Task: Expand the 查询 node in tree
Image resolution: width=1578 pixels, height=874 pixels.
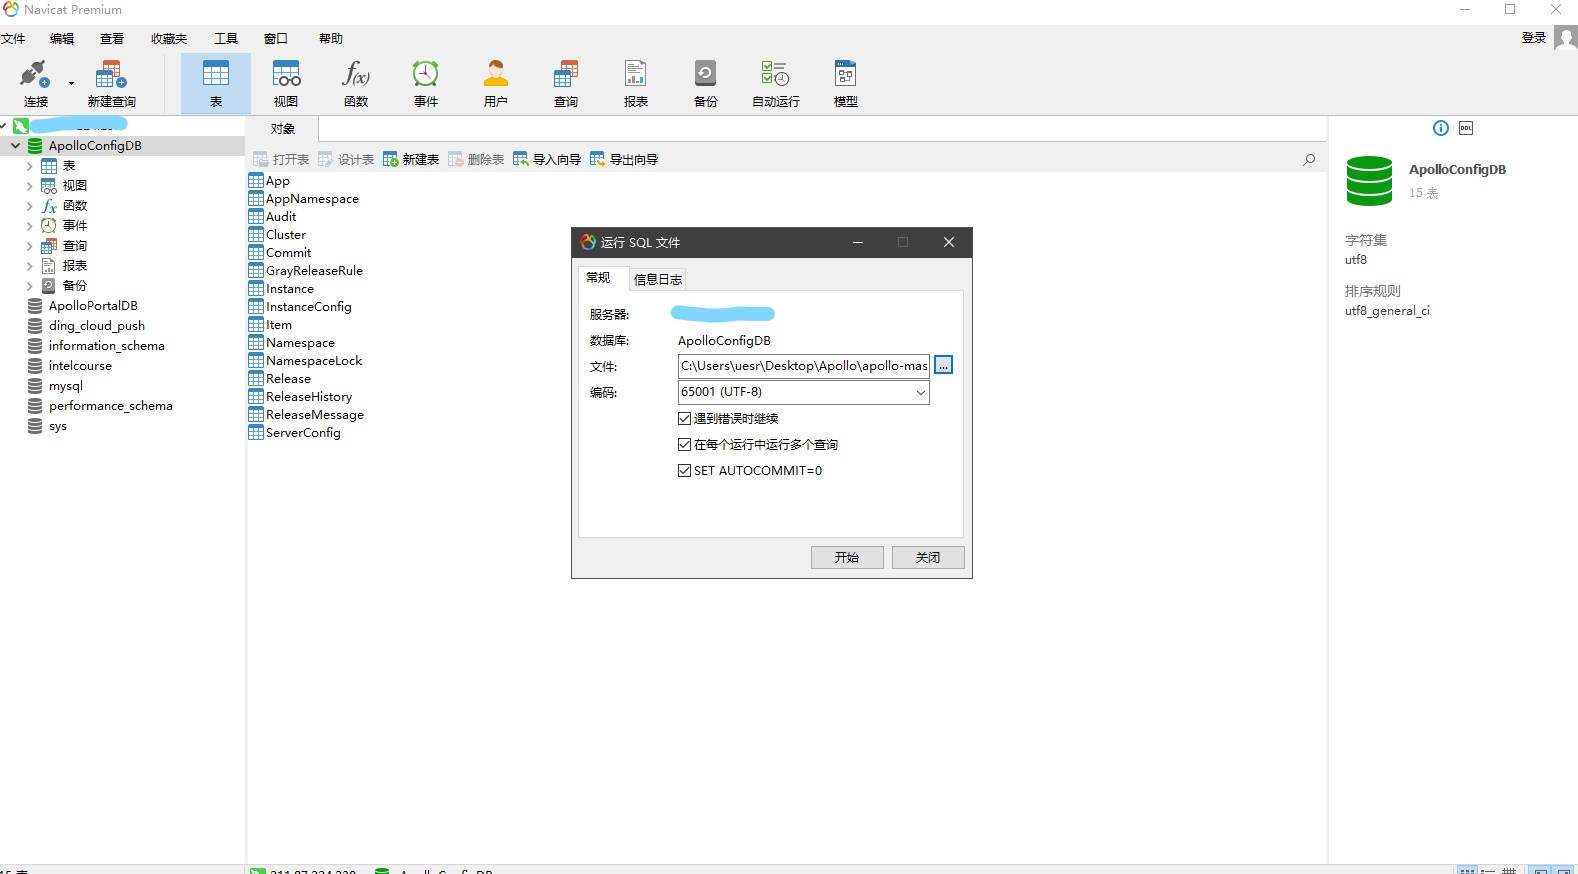Action: click(30, 246)
